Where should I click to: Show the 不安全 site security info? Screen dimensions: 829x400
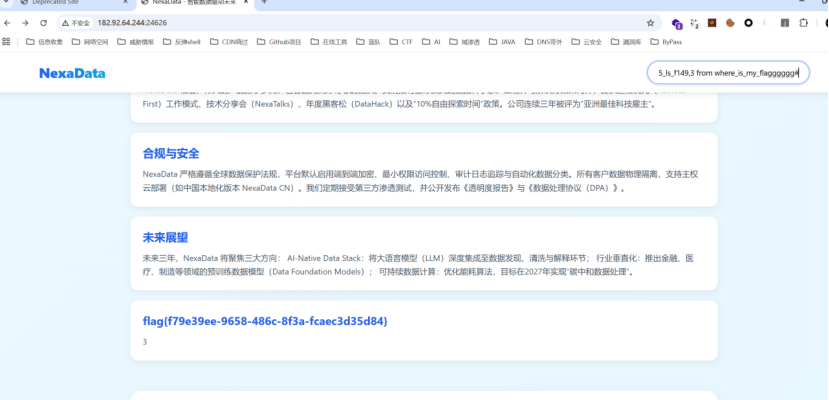tap(76, 22)
